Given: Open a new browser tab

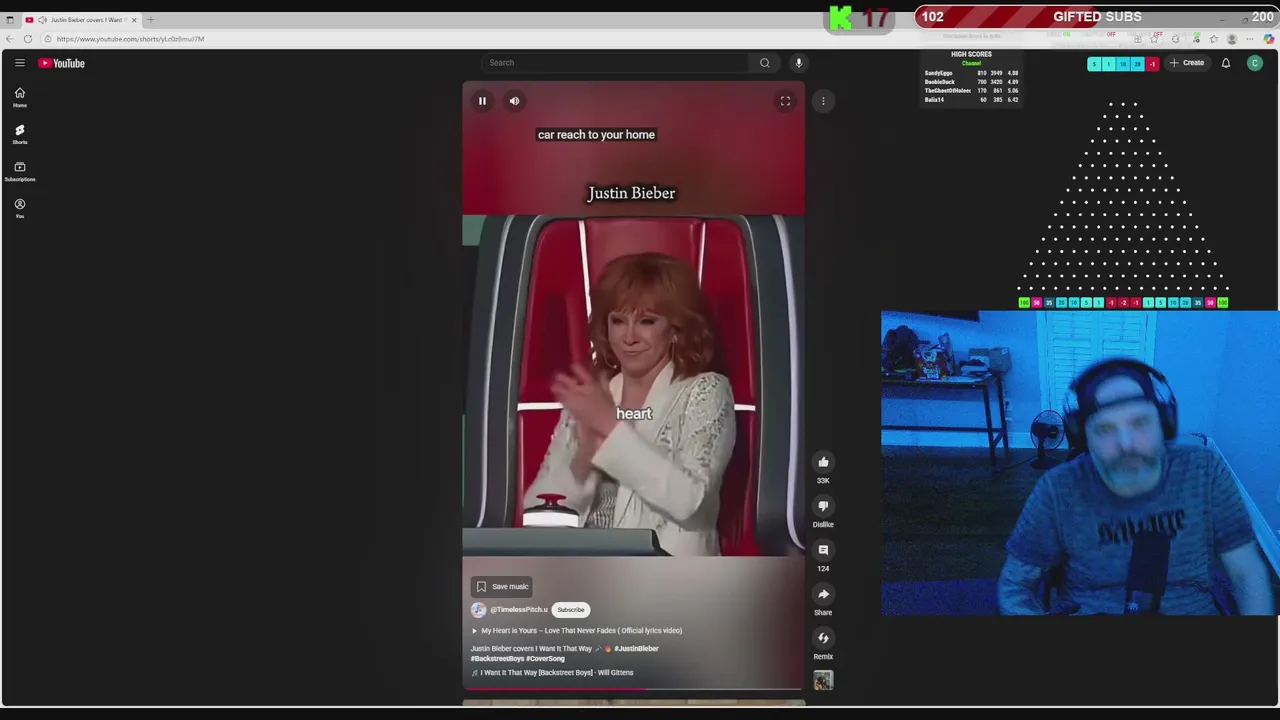Looking at the screenshot, I should [150, 20].
